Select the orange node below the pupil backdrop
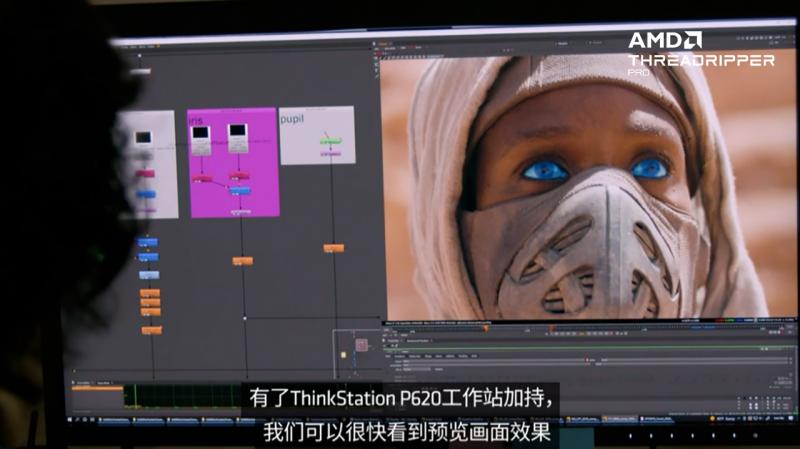 [x=334, y=248]
